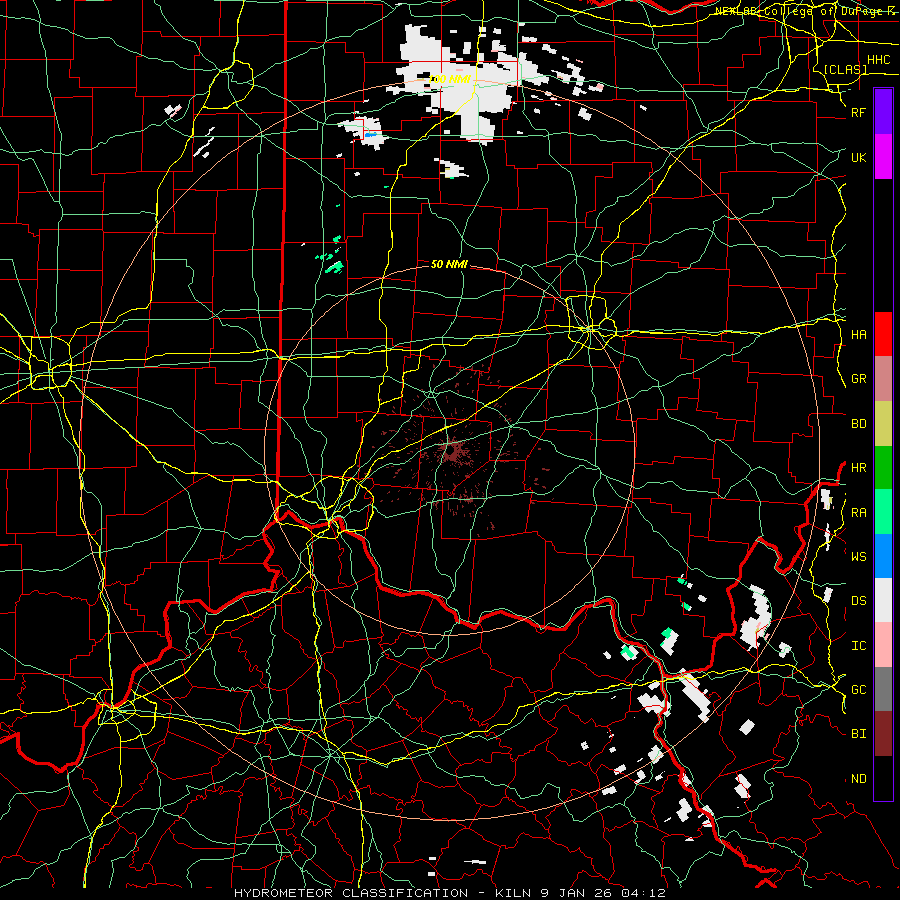Select the yellow BD legend color swatch
Screen dimensions: 900x900
883,423
